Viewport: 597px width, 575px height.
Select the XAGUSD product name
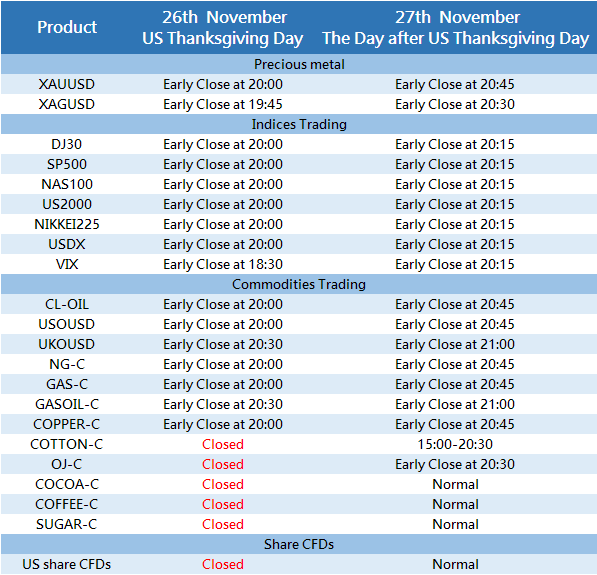[x=67, y=104]
